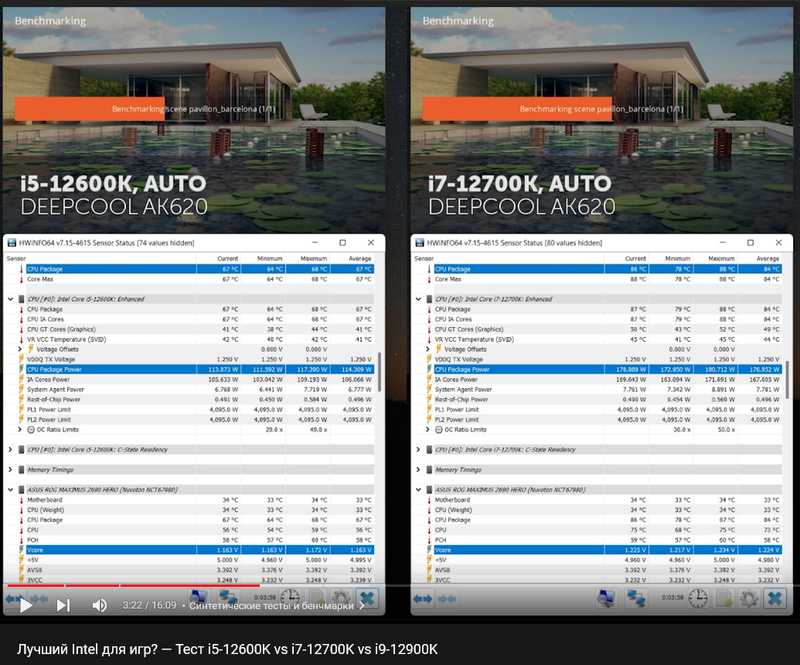Viewport: 800px width, 665px height.
Task: Click the expand-columns arrows icon in i7-12700K HWiNFO toolbar
Action: [422, 599]
